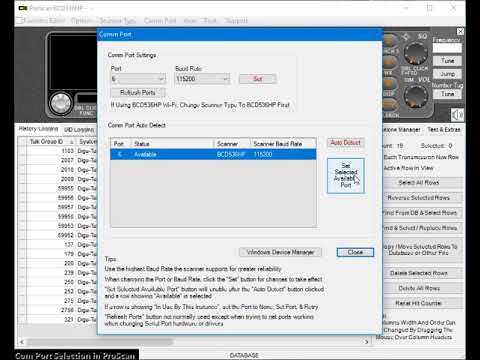Viewport: 480px width, 360px height.
Task: Open the Scanner Type menu in ProScan
Action: click(117, 21)
